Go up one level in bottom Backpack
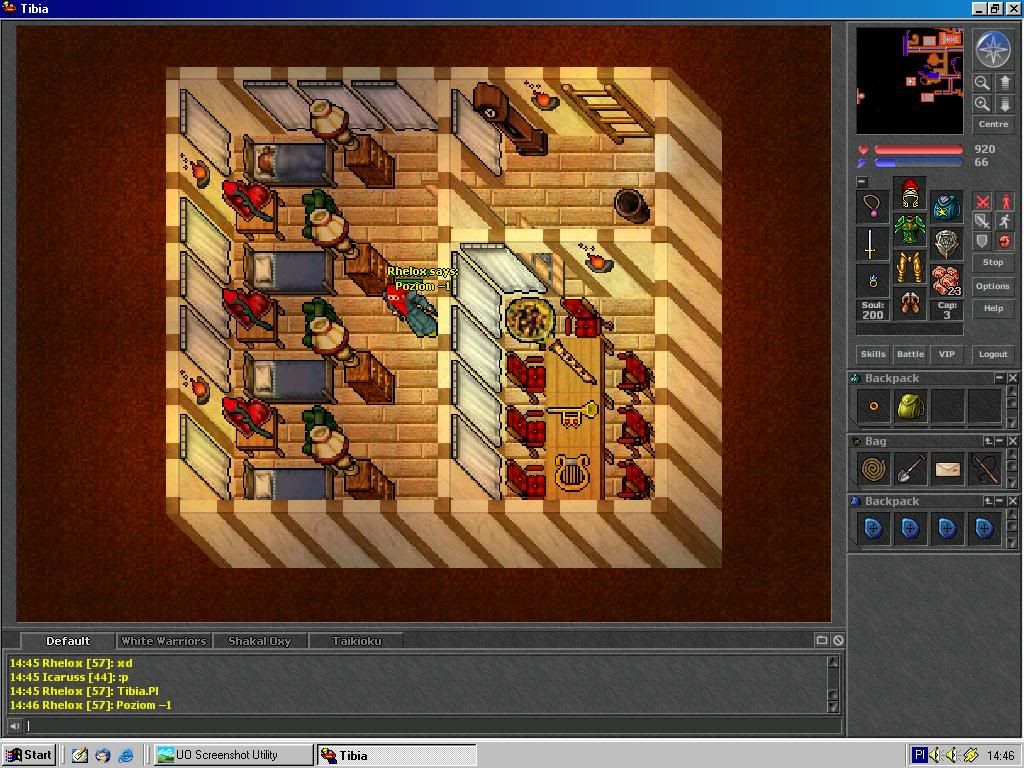 click(x=987, y=501)
